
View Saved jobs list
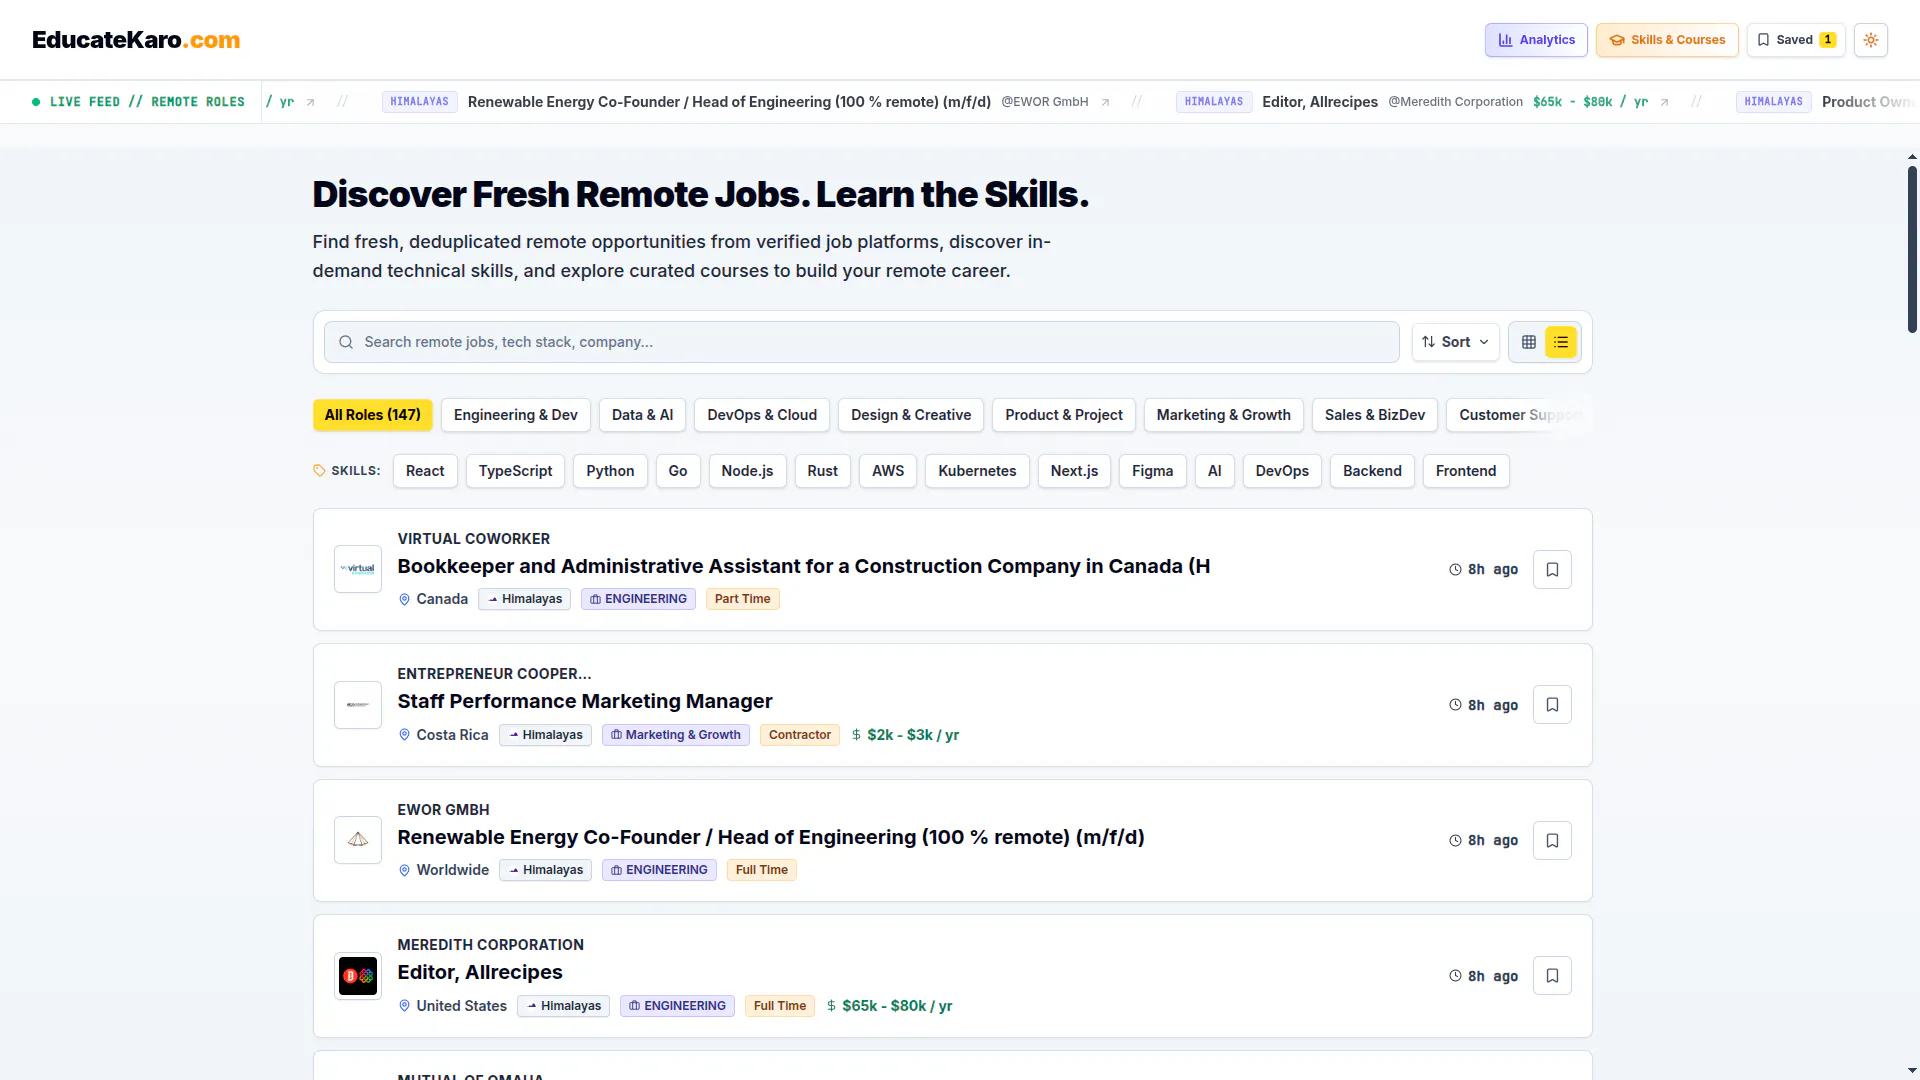(x=1796, y=40)
